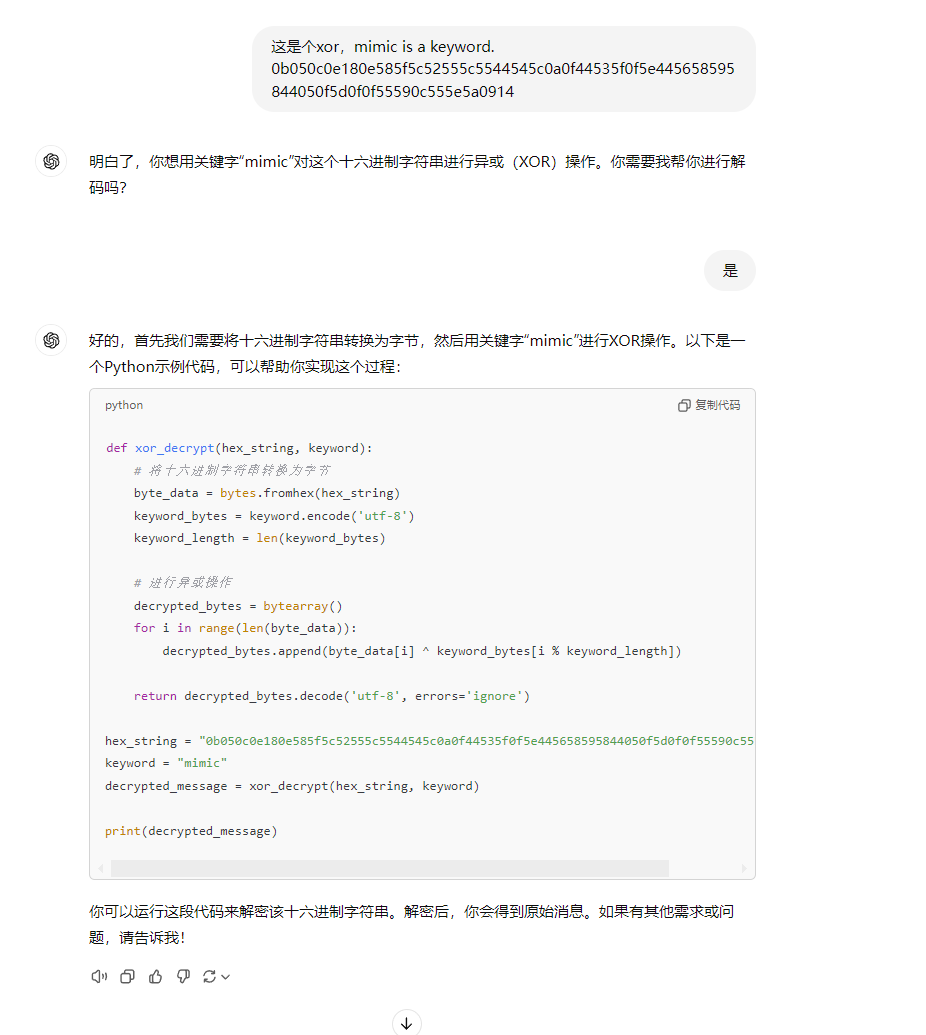Click the 'python' language label on the code block
This screenshot has height=1035, width=926.
point(123,405)
